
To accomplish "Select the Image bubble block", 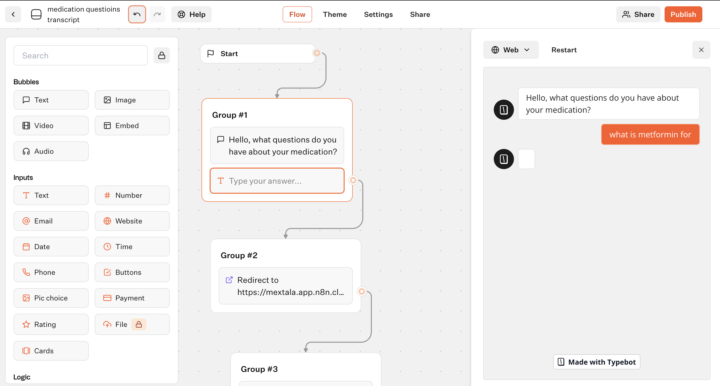I will click(x=132, y=100).
